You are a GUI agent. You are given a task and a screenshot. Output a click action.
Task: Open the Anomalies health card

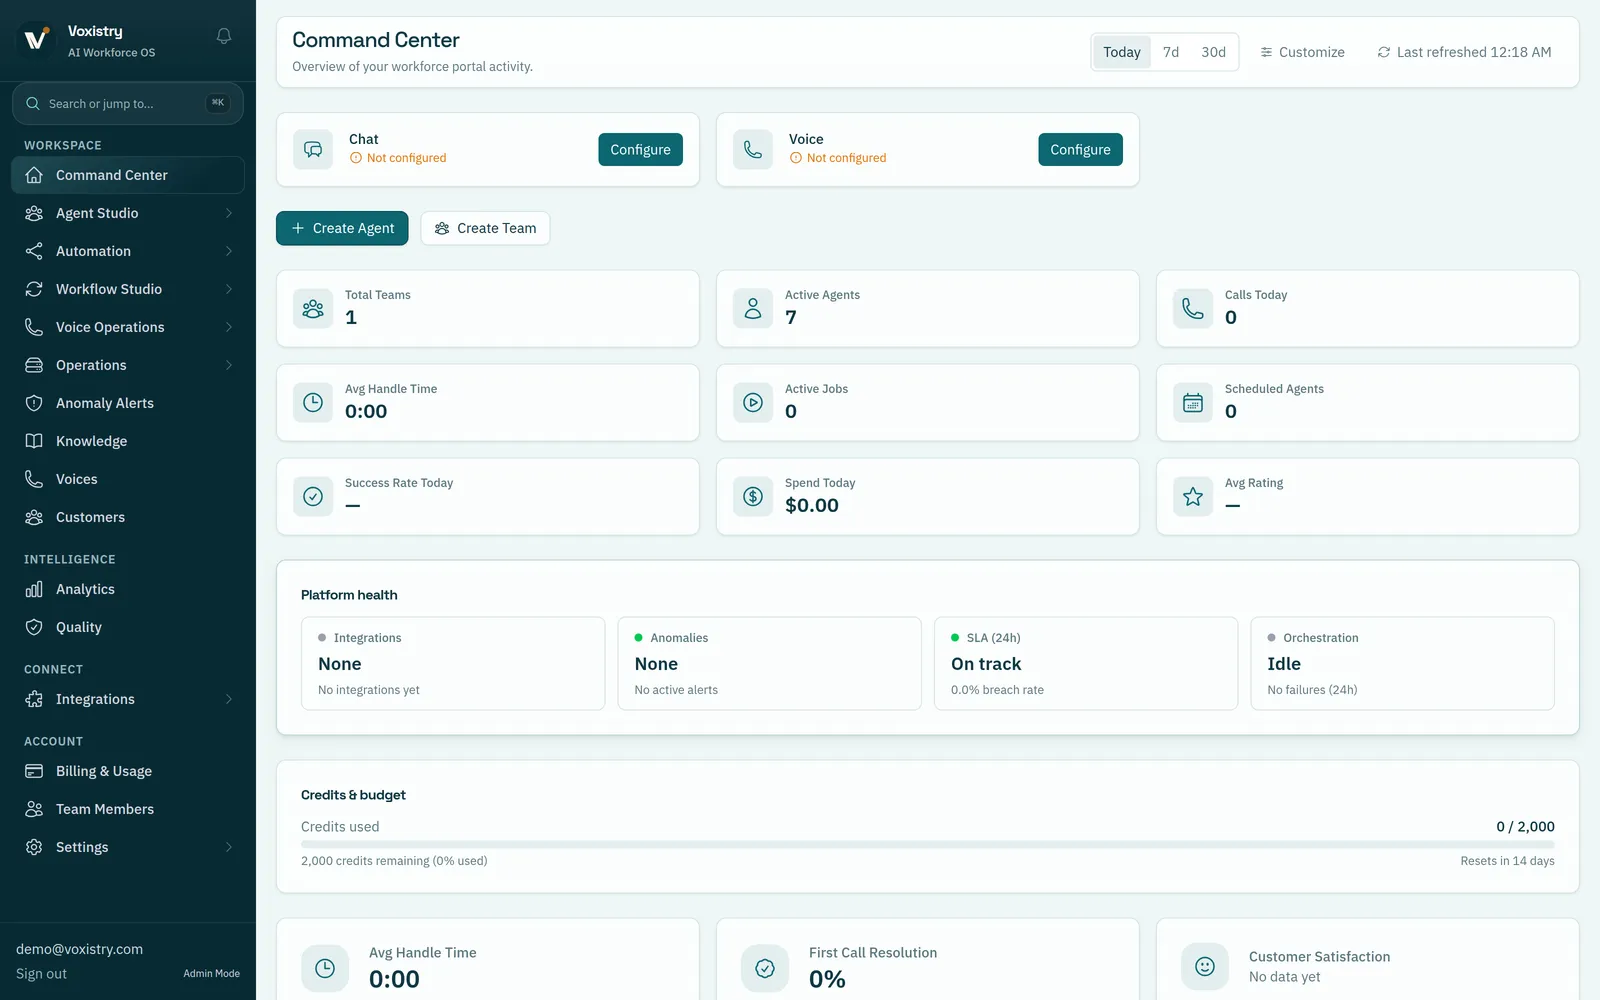pyautogui.click(x=769, y=664)
